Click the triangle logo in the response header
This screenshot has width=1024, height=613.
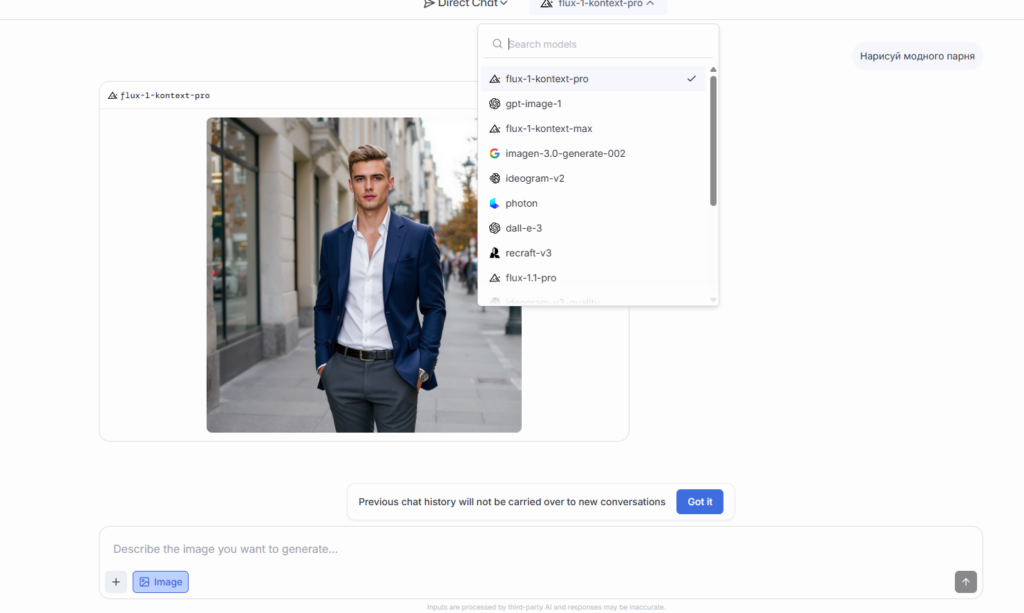click(x=112, y=95)
